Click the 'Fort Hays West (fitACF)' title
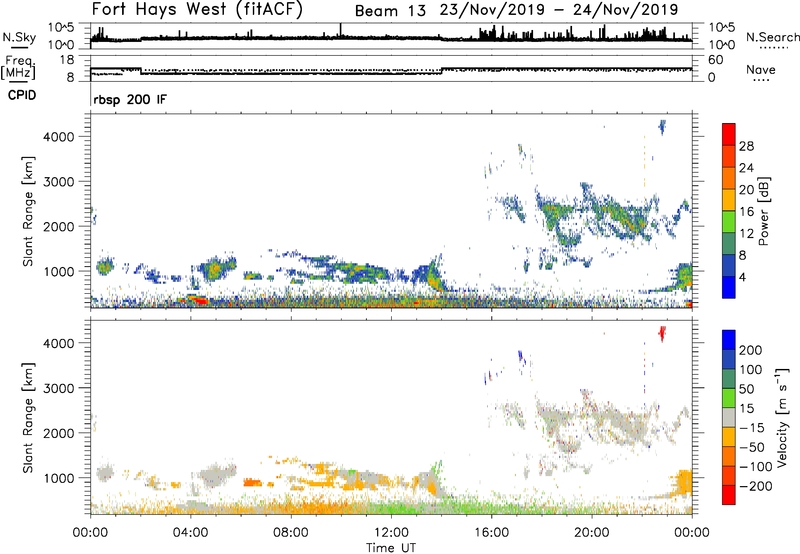Viewport: 800px width, 554px height. click(x=197, y=9)
